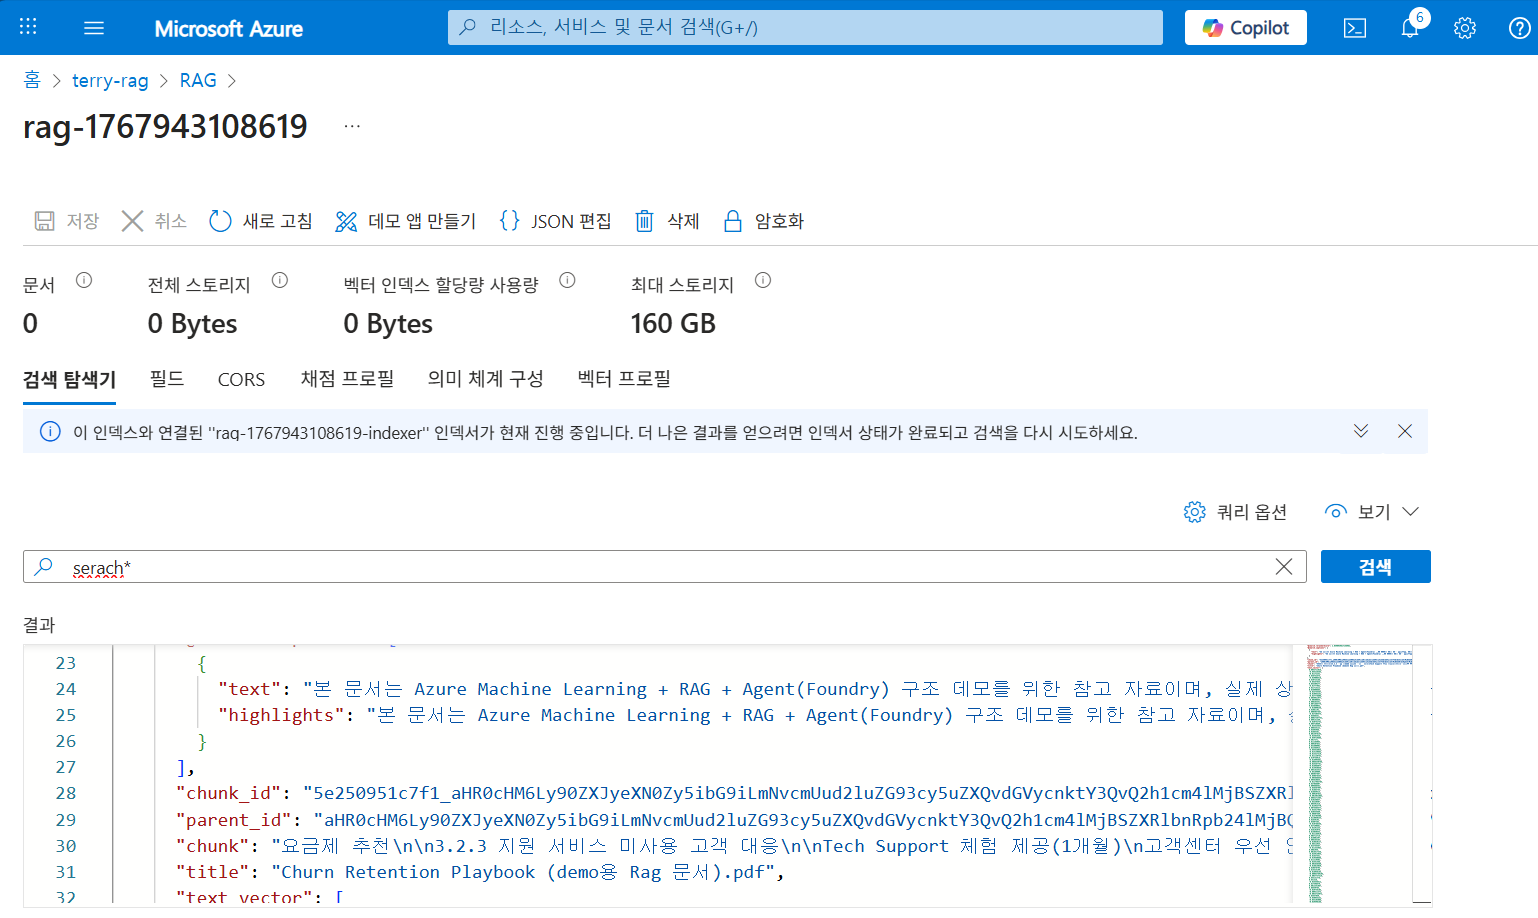
Task: Select the 검색 탐색기 tab
Action: point(70,380)
